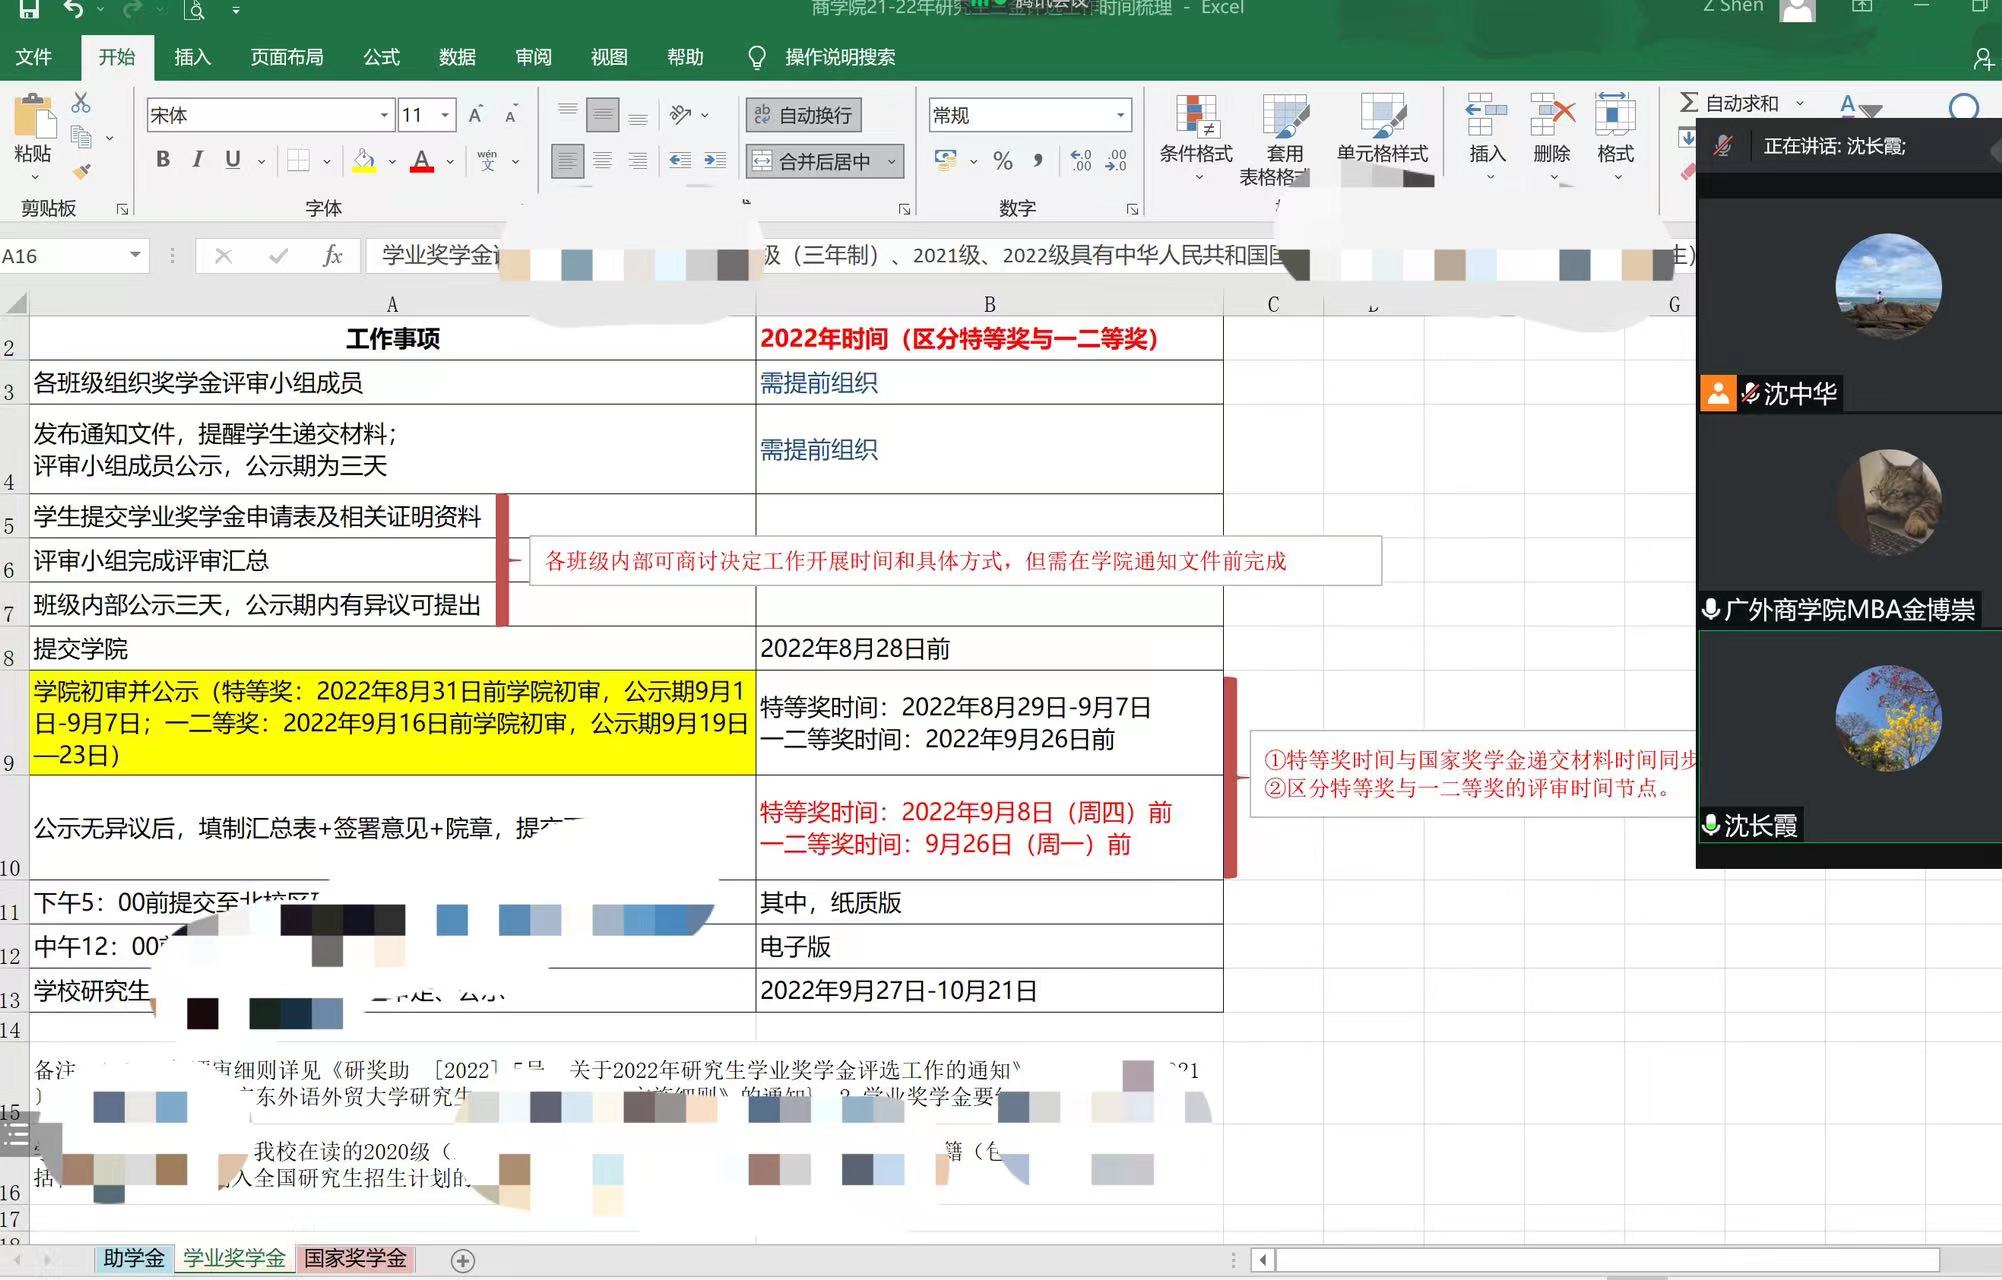Toggle Bold formatting

tap(163, 160)
